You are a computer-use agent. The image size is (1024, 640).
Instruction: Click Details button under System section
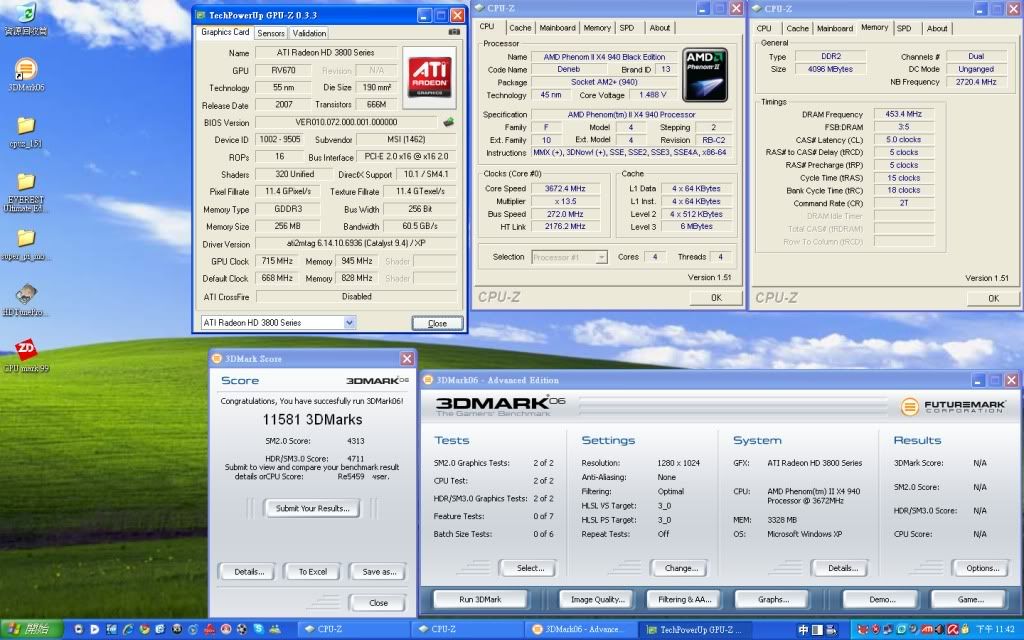point(842,568)
